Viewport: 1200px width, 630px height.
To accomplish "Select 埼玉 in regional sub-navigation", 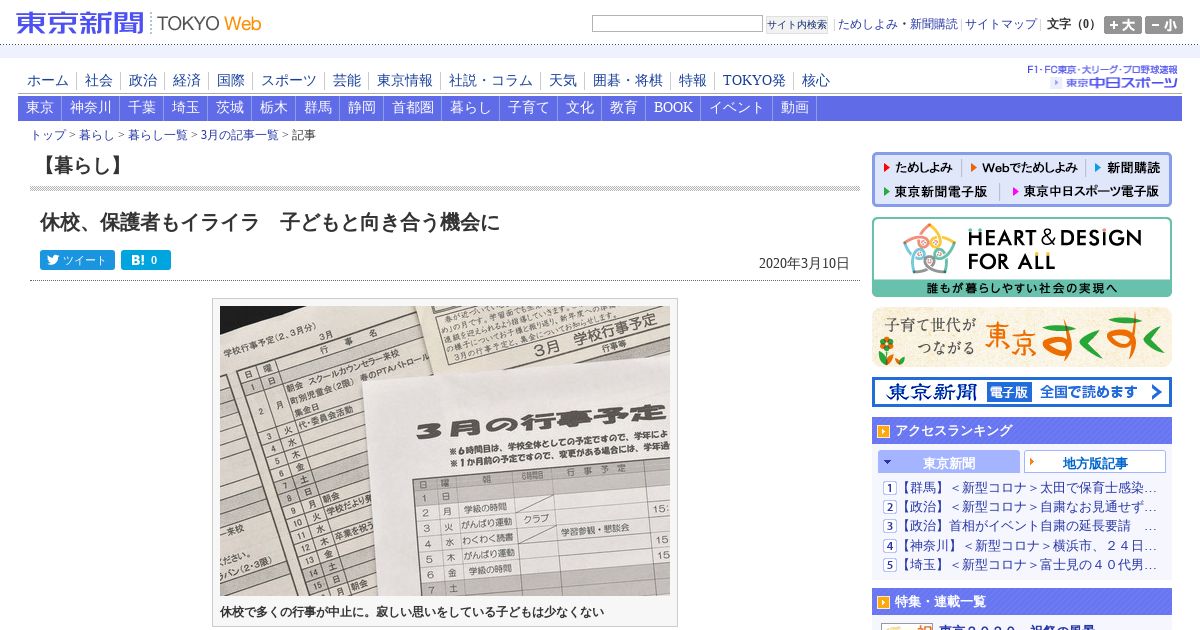I will [x=186, y=108].
